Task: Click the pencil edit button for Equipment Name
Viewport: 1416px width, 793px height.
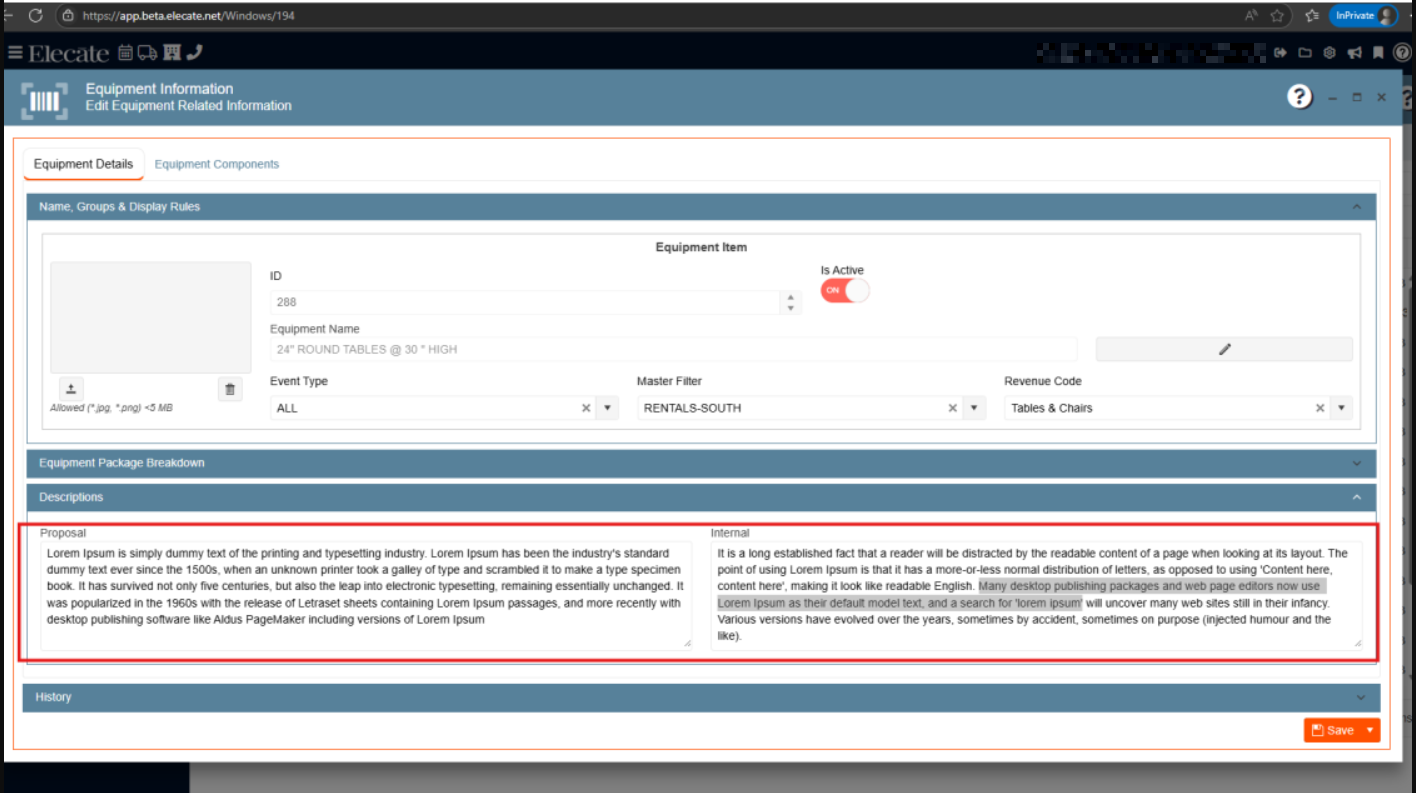Action: [x=1224, y=349]
